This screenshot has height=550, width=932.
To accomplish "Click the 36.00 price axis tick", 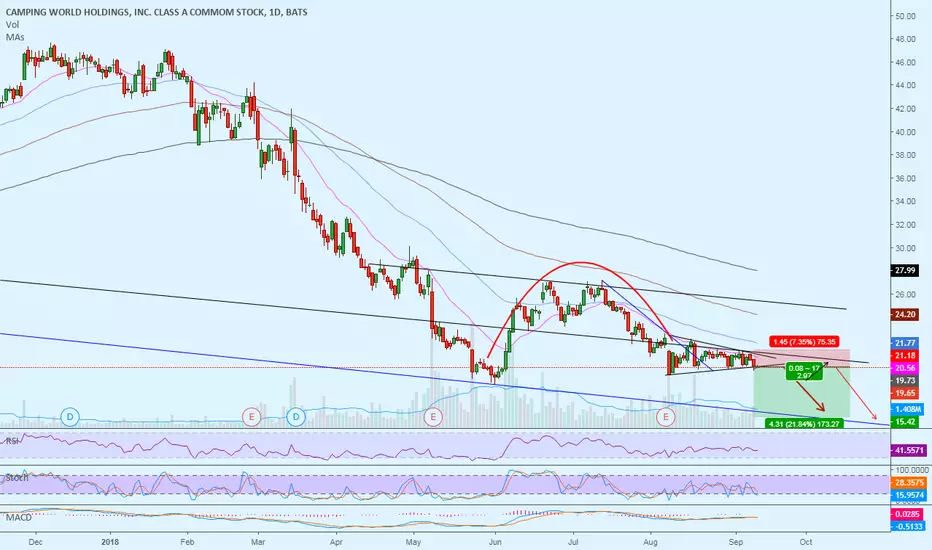I will pyautogui.click(x=905, y=178).
